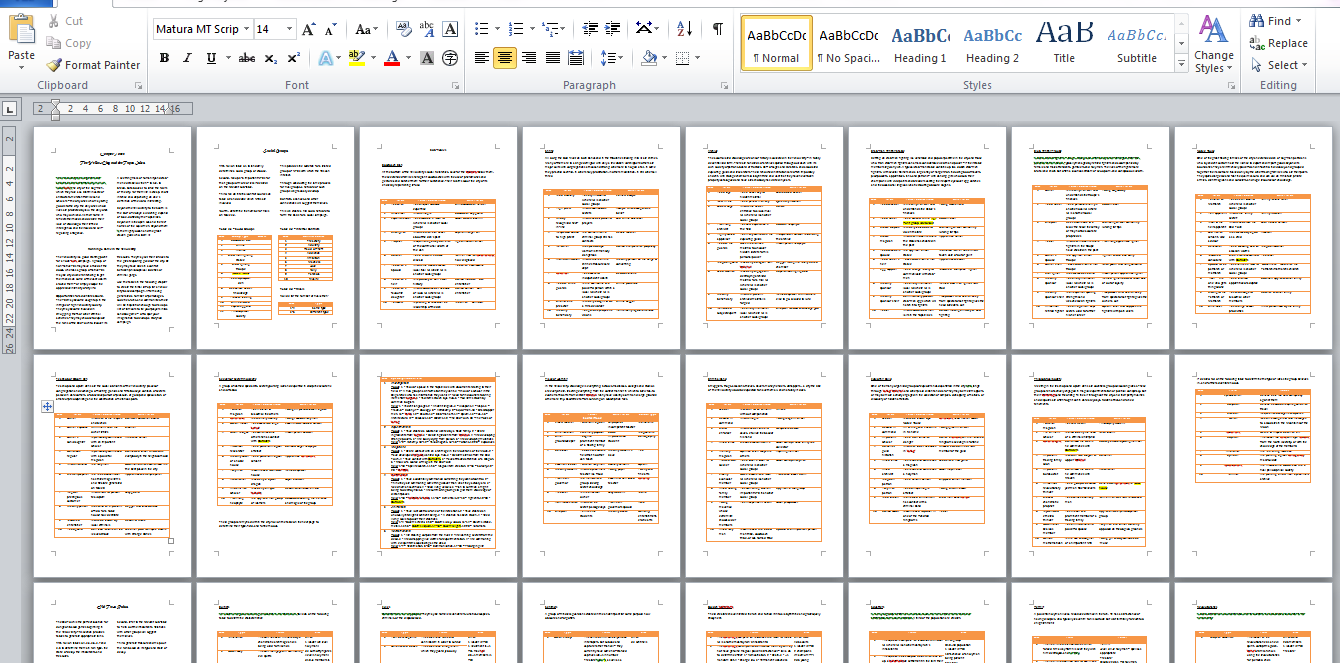This screenshot has width=1340, height=663.
Task: Toggle strikethrough formatting
Action: point(247,58)
